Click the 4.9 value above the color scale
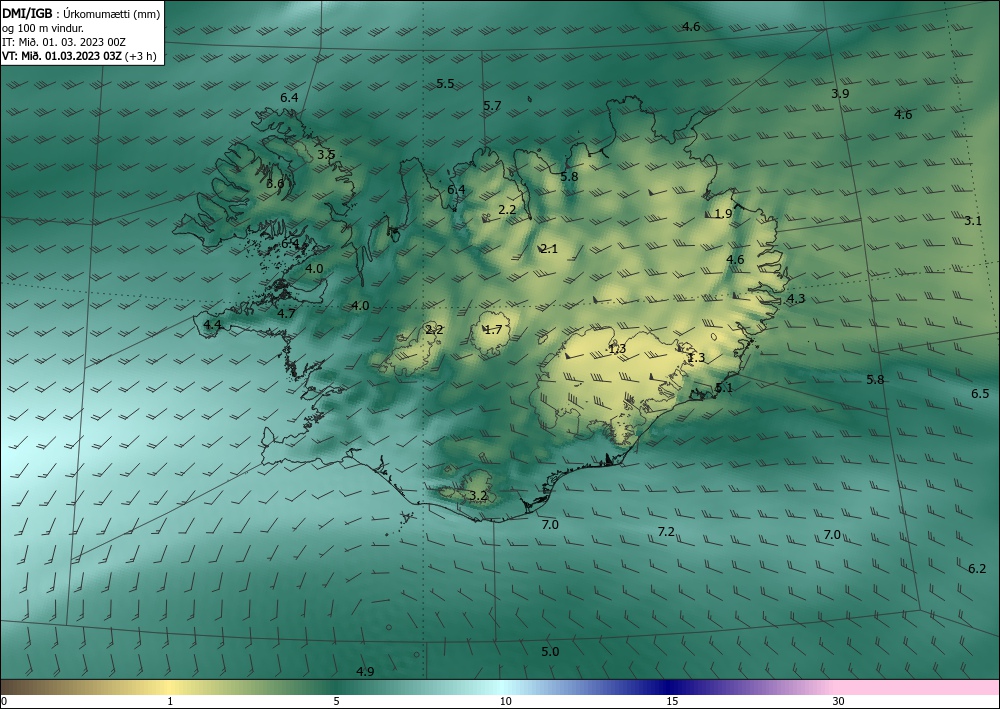 tap(365, 671)
